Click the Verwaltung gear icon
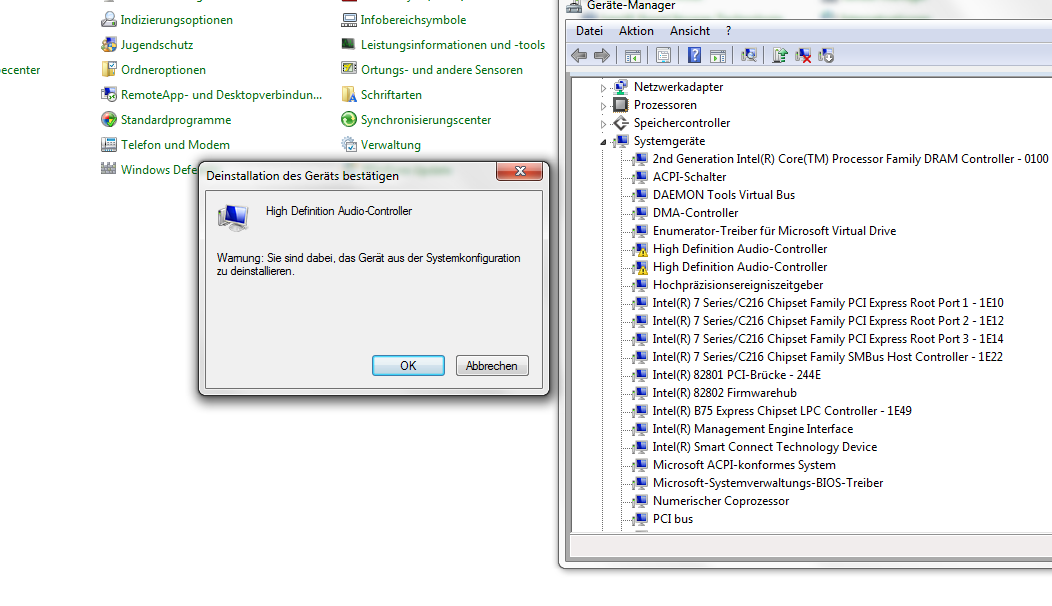Viewport: 1052px width, 606px height. (x=349, y=144)
